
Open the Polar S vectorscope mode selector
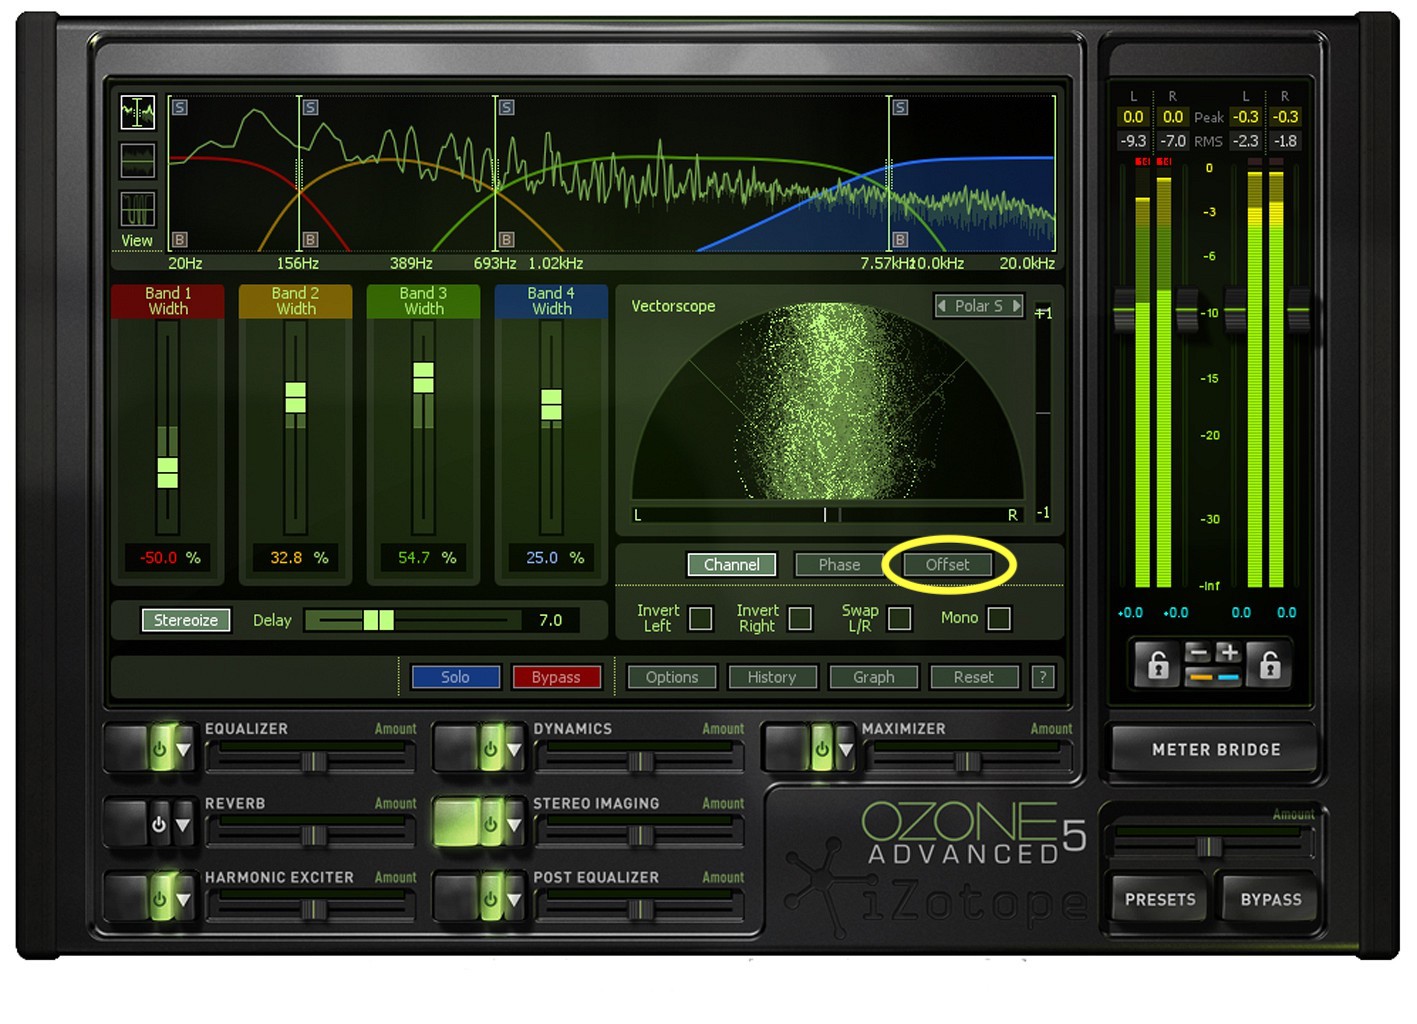(x=979, y=306)
